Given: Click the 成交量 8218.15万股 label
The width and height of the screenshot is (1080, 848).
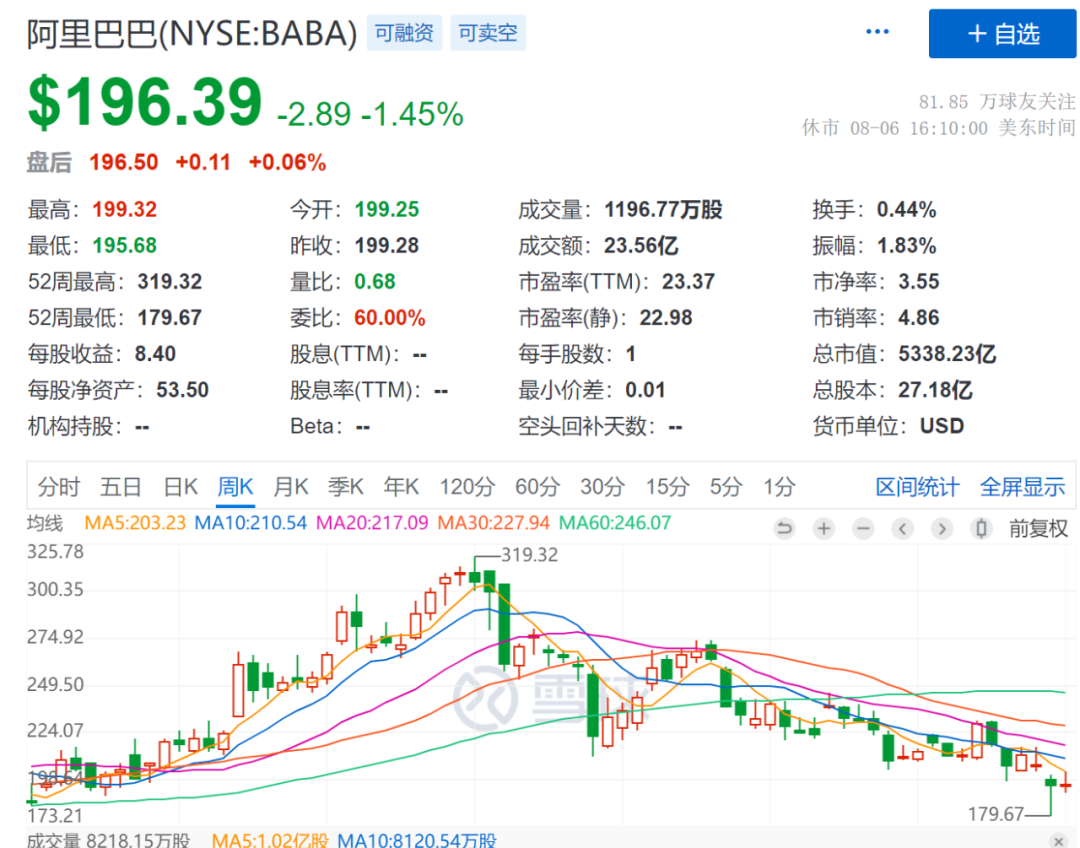Looking at the screenshot, I should (x=108, y=840).
